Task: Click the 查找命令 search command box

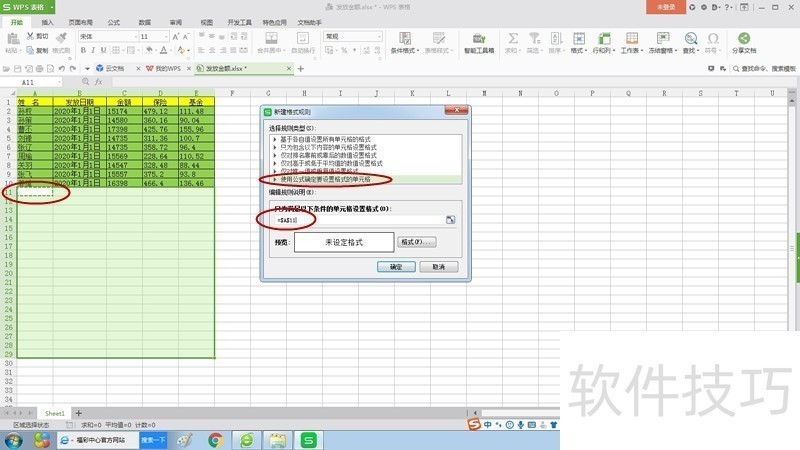Action: [764, 68]
